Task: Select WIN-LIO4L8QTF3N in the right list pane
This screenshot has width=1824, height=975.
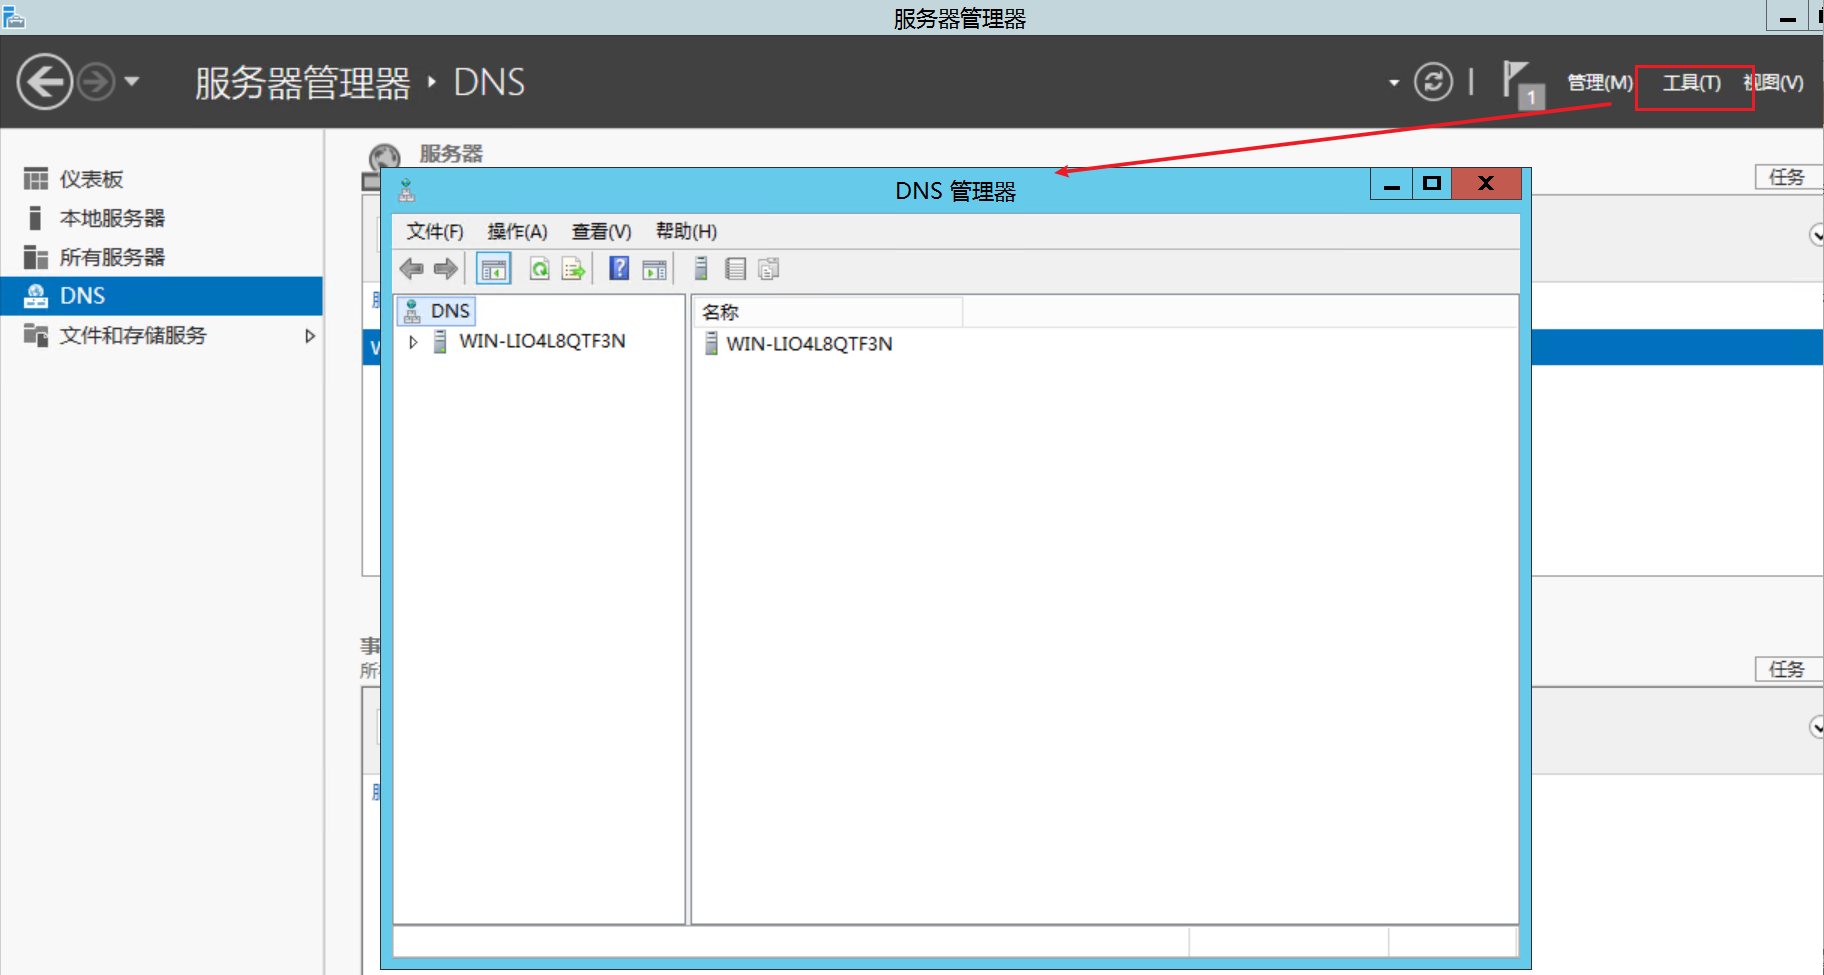Action: point(809,344)
